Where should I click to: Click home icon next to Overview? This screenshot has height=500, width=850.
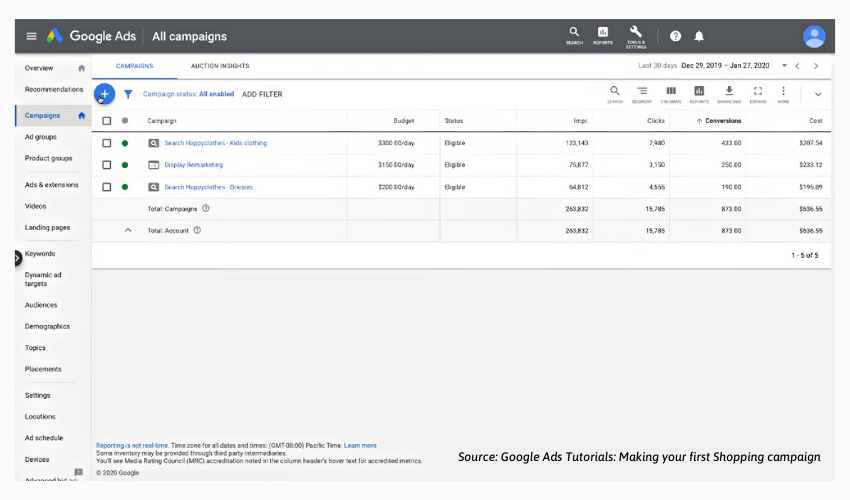click(82, 68)
